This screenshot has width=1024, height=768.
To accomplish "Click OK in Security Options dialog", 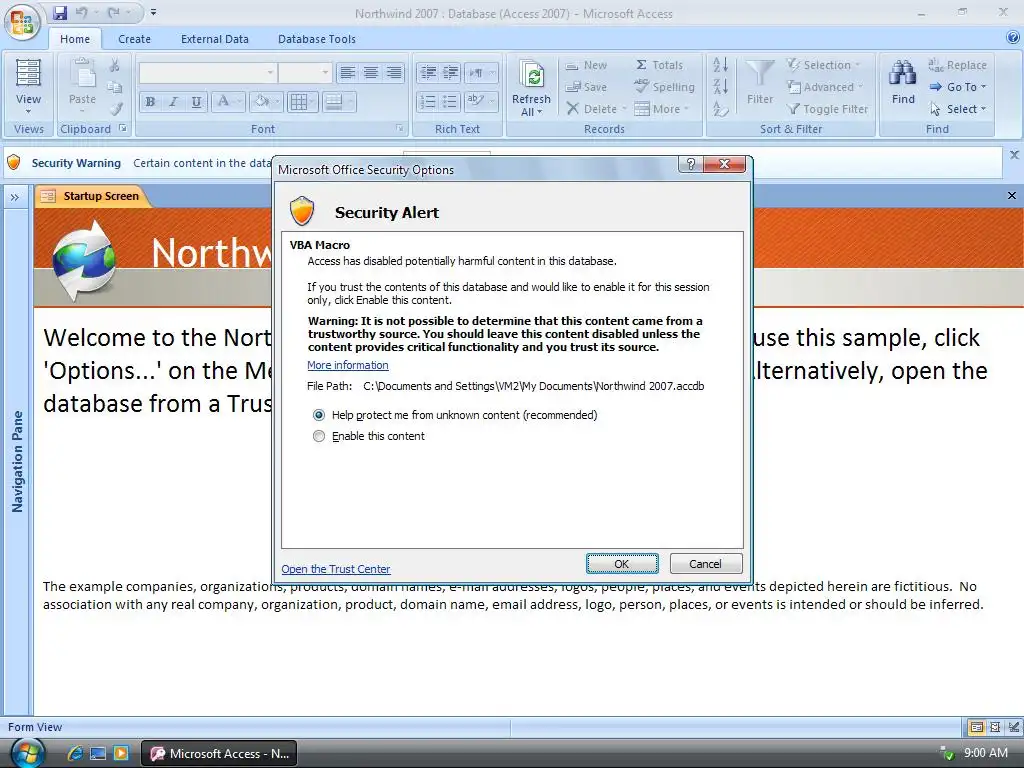I will click(x=622, y=564).
